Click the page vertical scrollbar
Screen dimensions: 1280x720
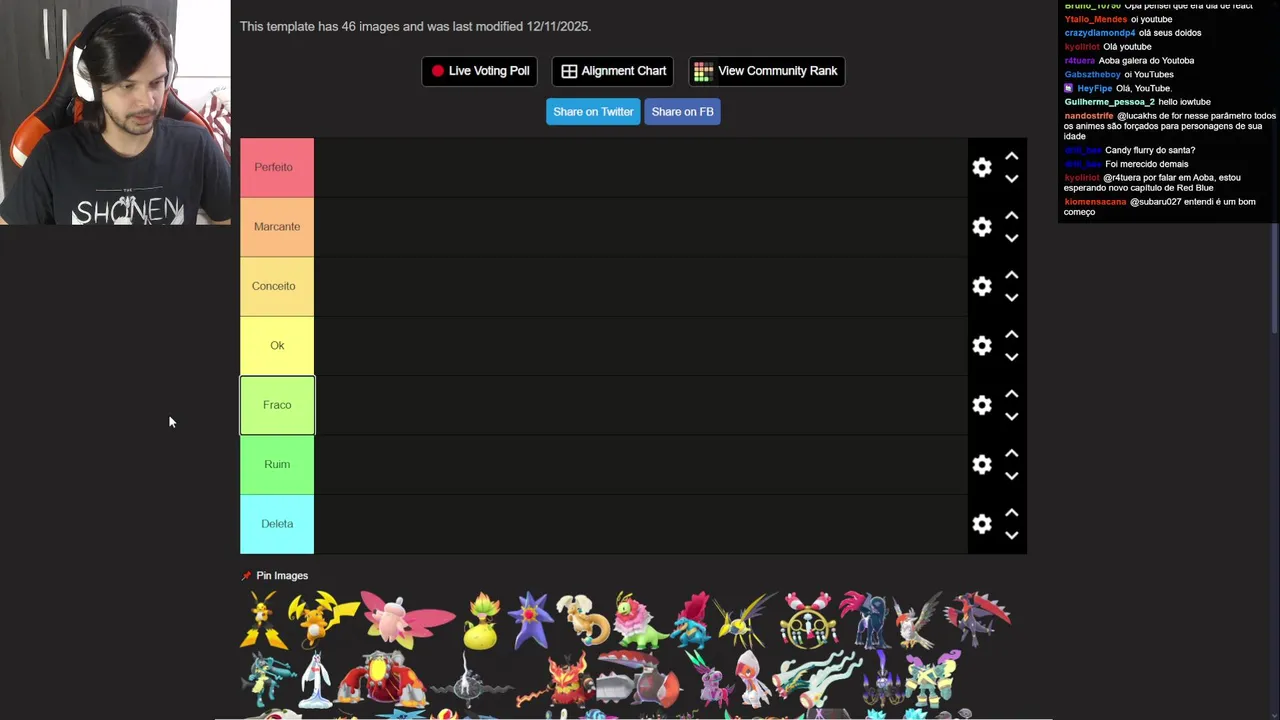point(1274,280)
